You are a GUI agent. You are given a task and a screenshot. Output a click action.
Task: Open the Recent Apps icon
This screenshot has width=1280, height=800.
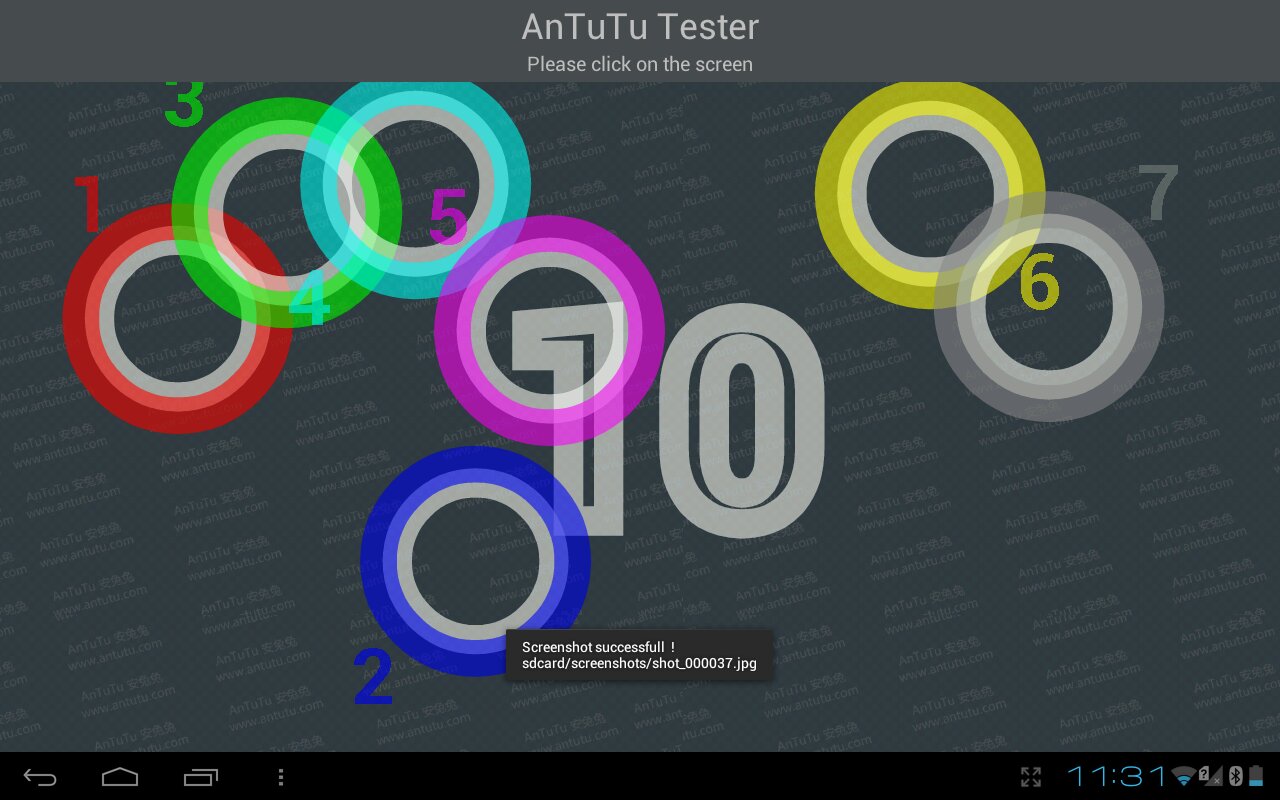coord(200,777)
